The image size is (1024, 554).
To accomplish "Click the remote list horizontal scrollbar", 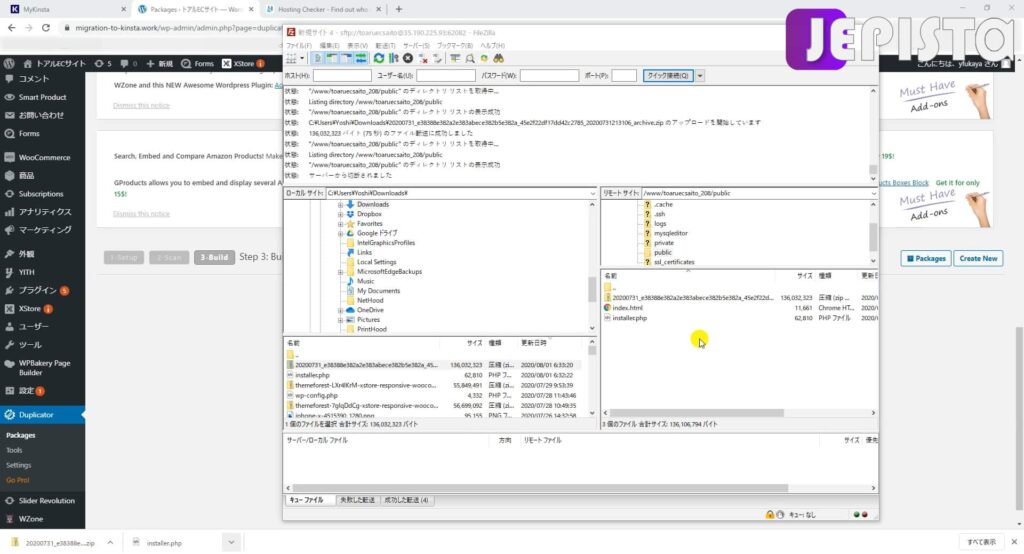I will (696, 413).
